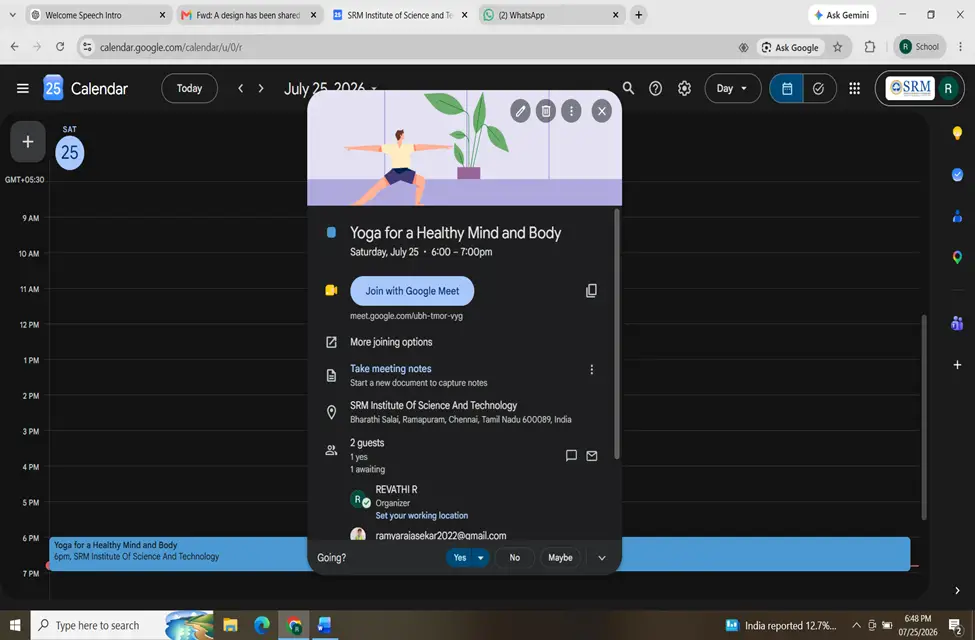
Task: Hide the side panel chevron
Action: [x=957, y=590]
